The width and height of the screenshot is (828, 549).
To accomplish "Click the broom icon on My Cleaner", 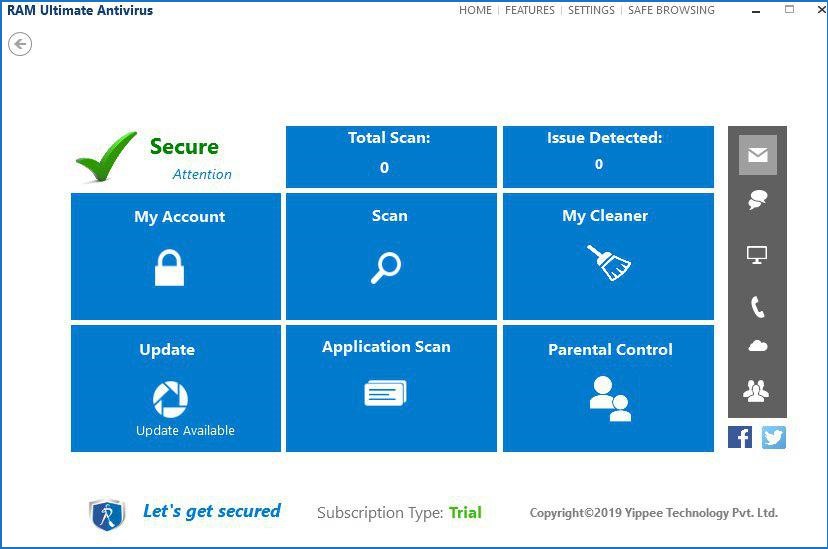I will 609,262.
